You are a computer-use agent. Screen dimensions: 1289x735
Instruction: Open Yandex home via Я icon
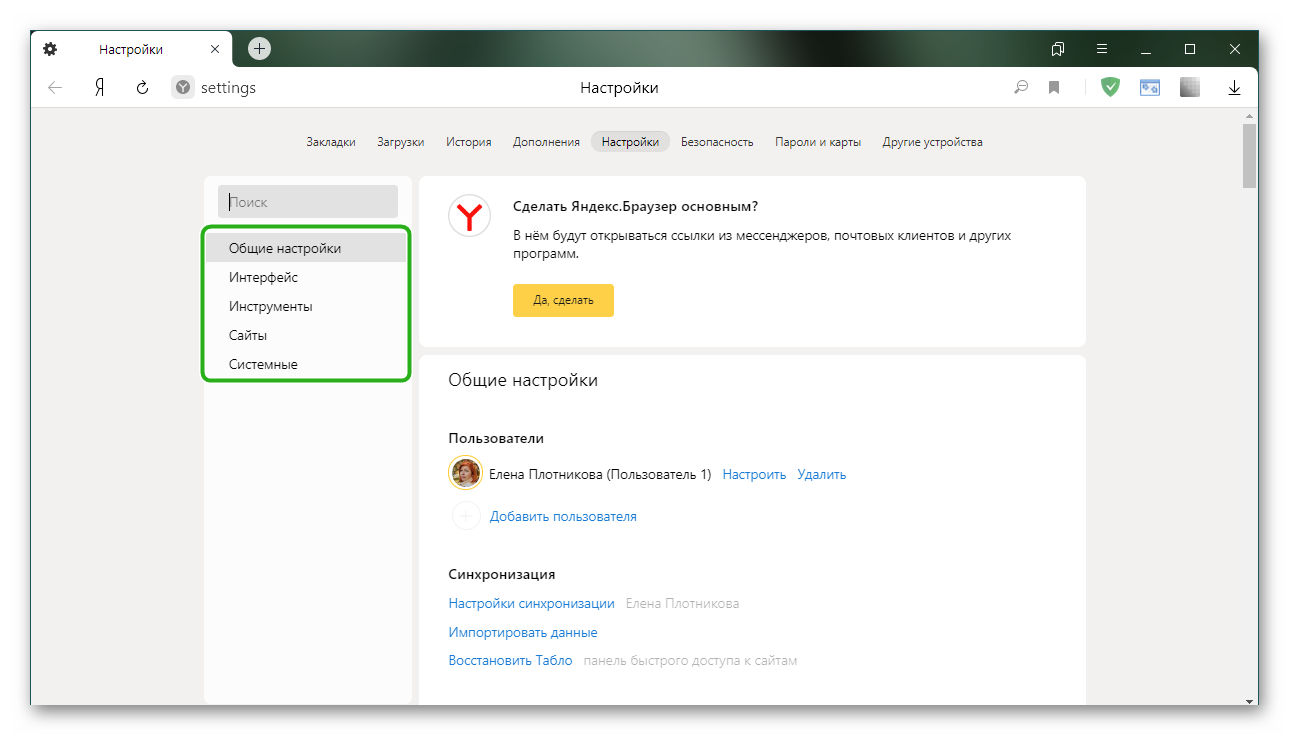tap(99, 88)
